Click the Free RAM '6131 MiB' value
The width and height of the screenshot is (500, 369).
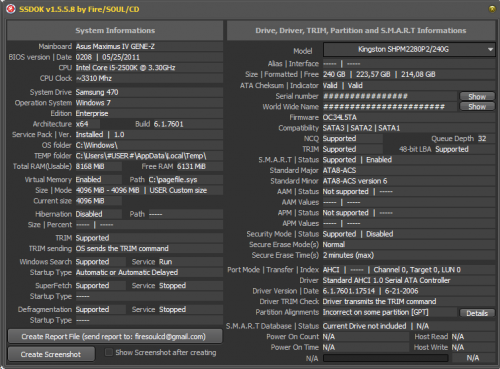(x=191, y=166)
